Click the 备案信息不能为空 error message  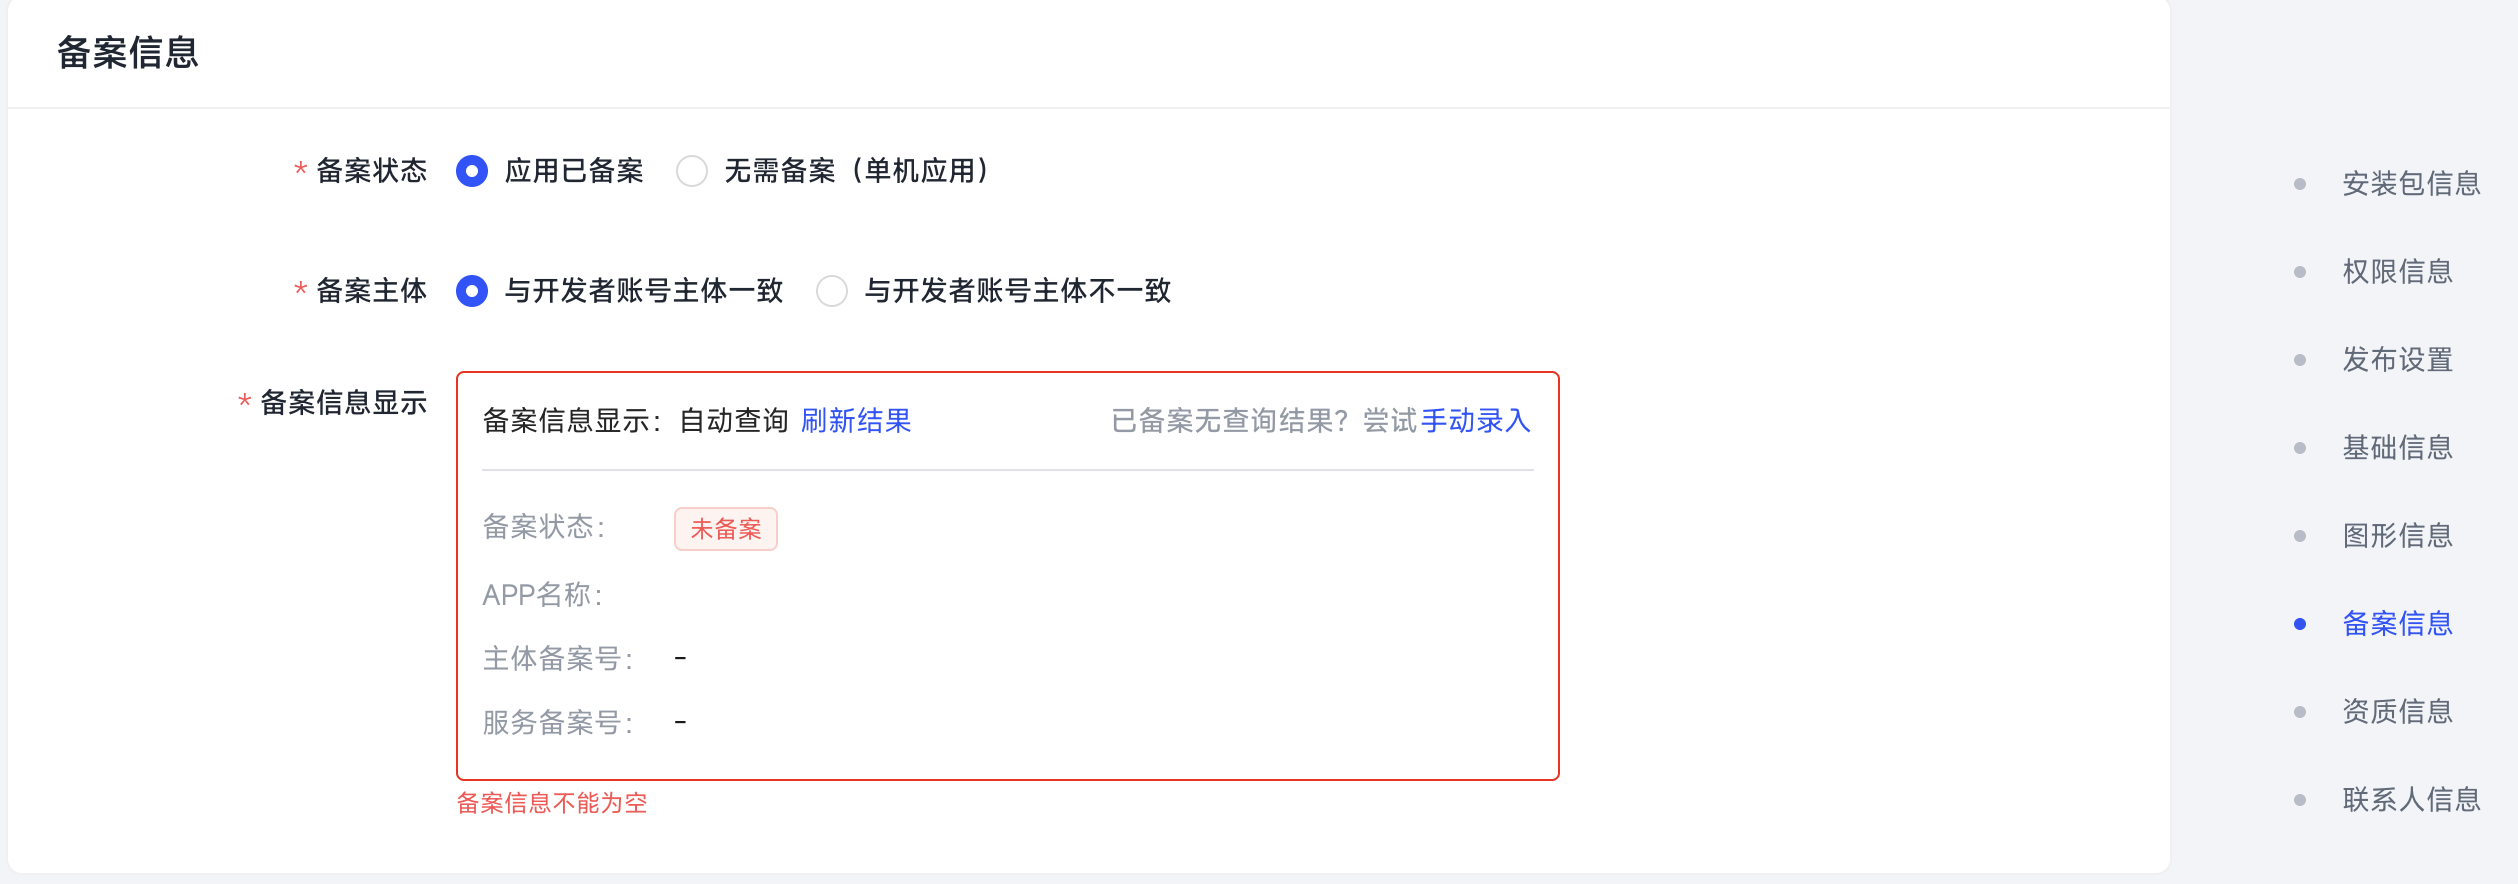click(x=552, y=803)
